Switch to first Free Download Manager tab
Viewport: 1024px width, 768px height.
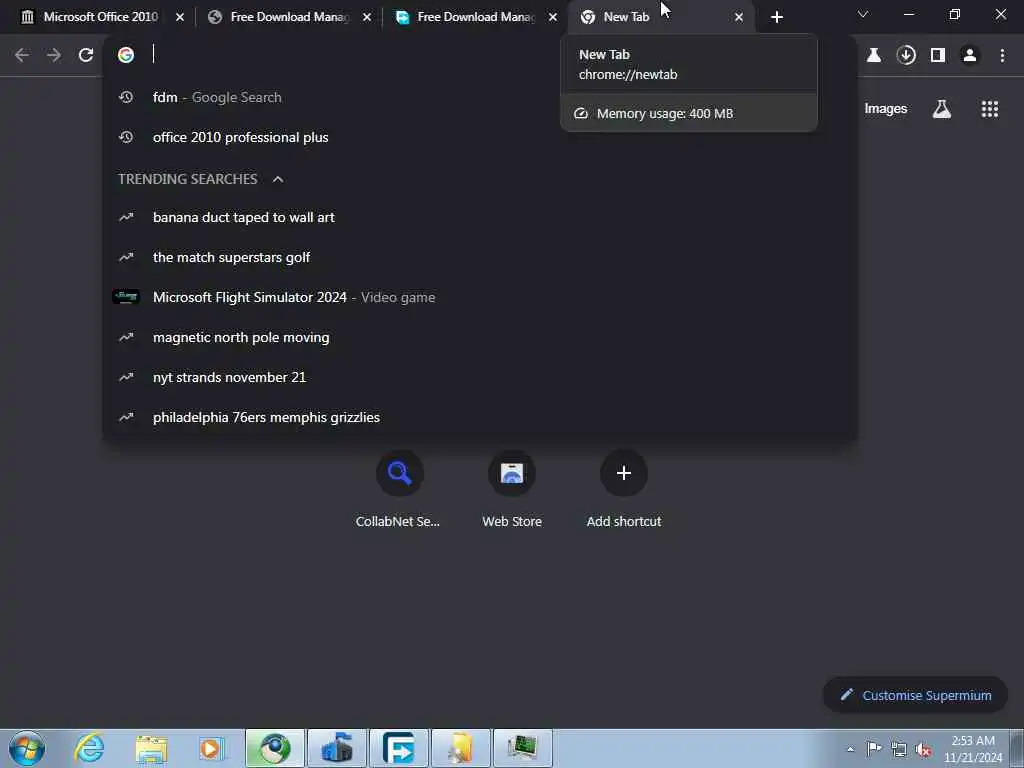[287, 17]
